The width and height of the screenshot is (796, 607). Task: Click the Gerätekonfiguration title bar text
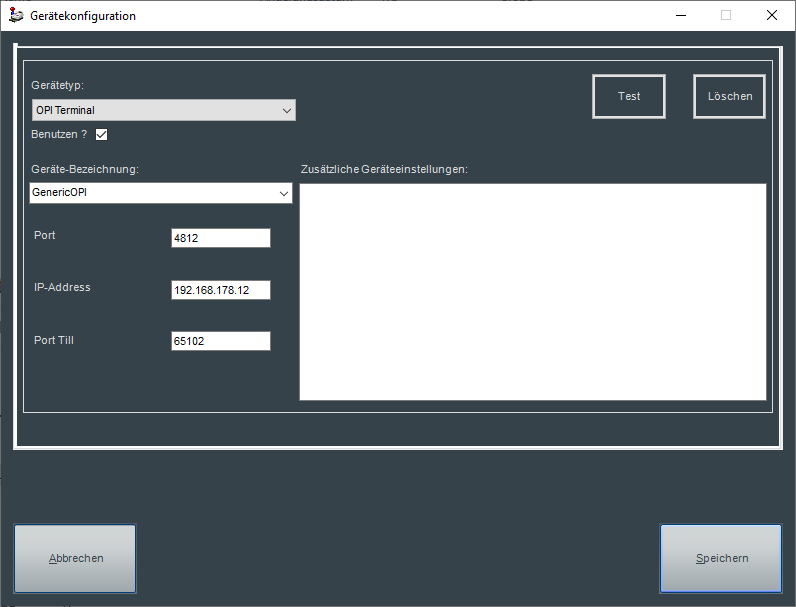83,16
